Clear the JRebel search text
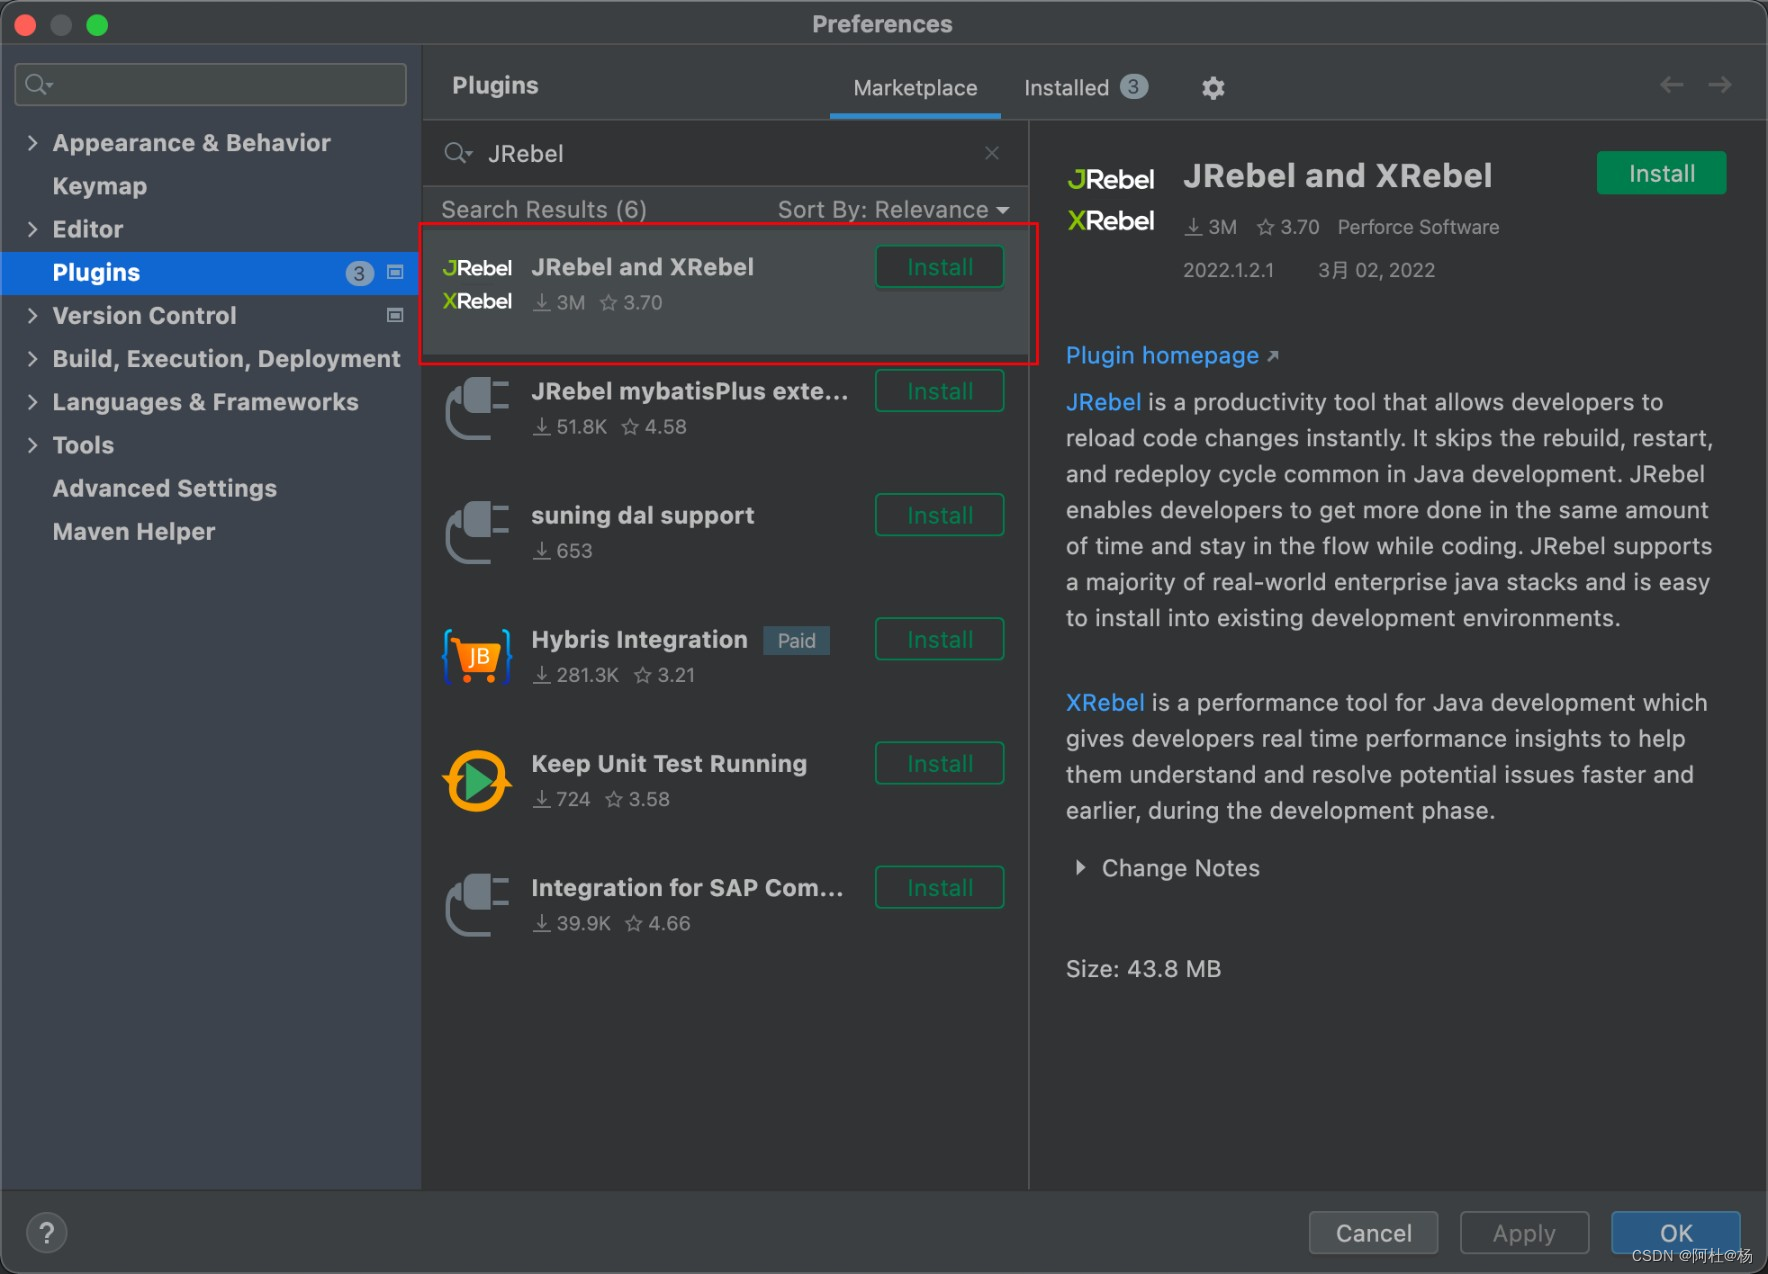This screenshot has height=1274, width=1768. click(x=992, y=153)
